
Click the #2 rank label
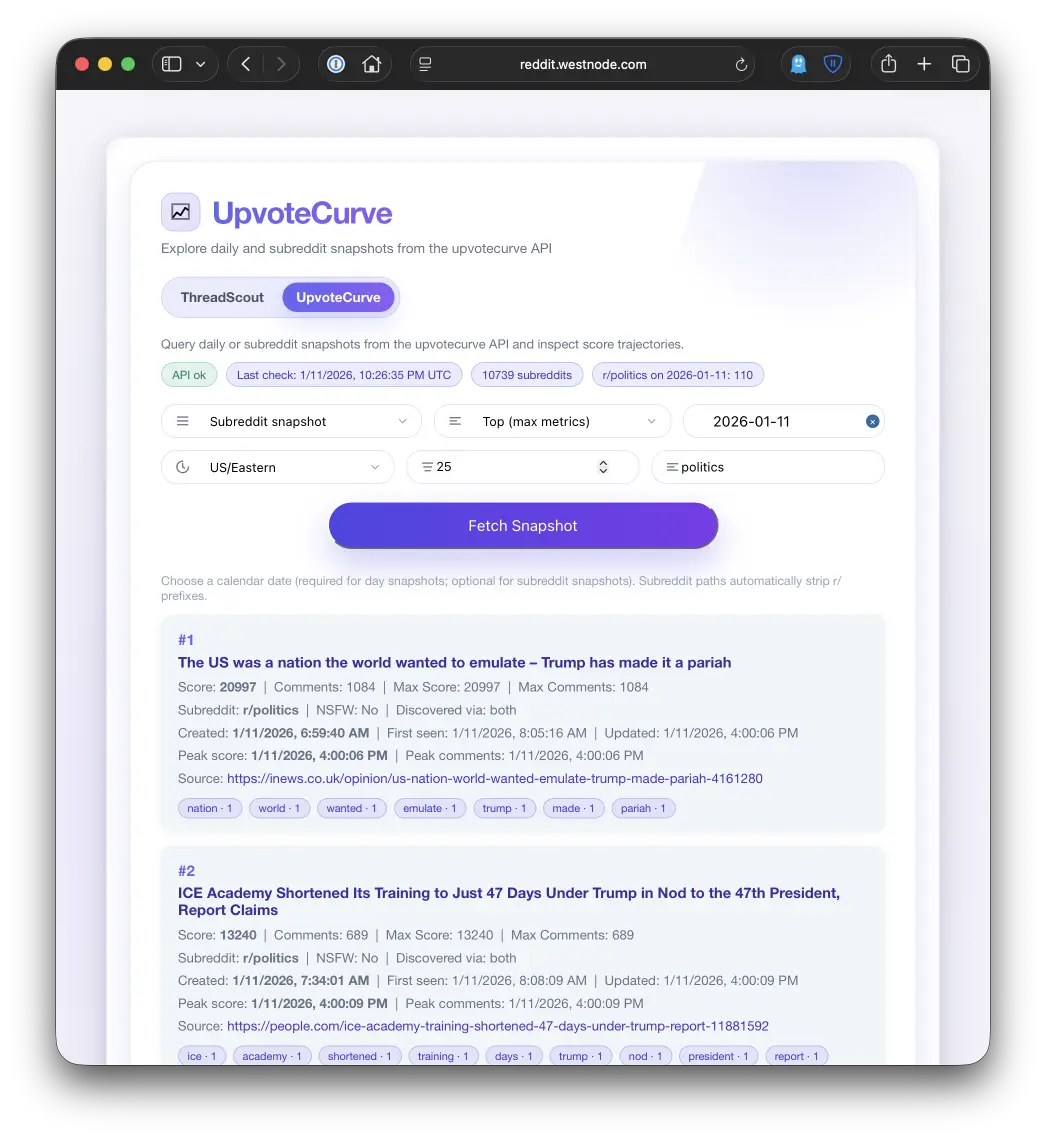[x=187, y=870]
